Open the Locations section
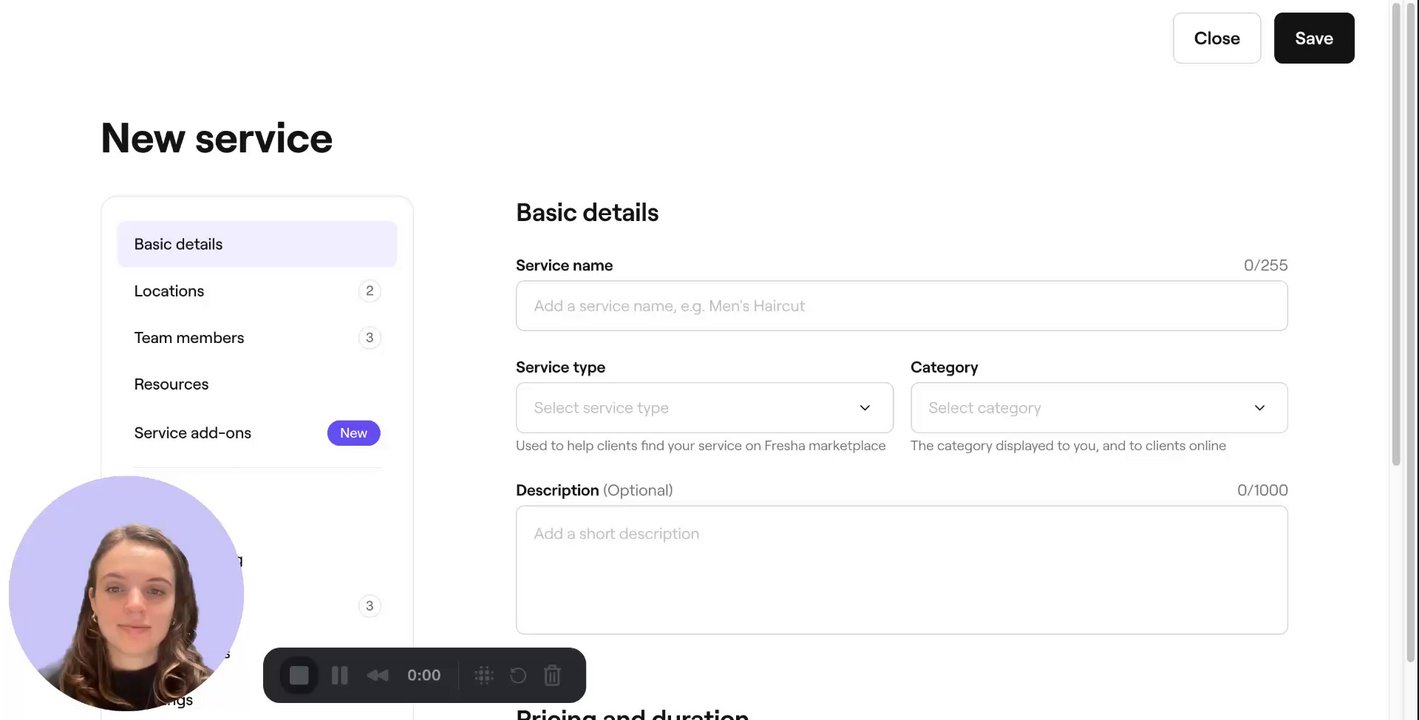This screenshot has width=1419, height=720. point(257,291)
